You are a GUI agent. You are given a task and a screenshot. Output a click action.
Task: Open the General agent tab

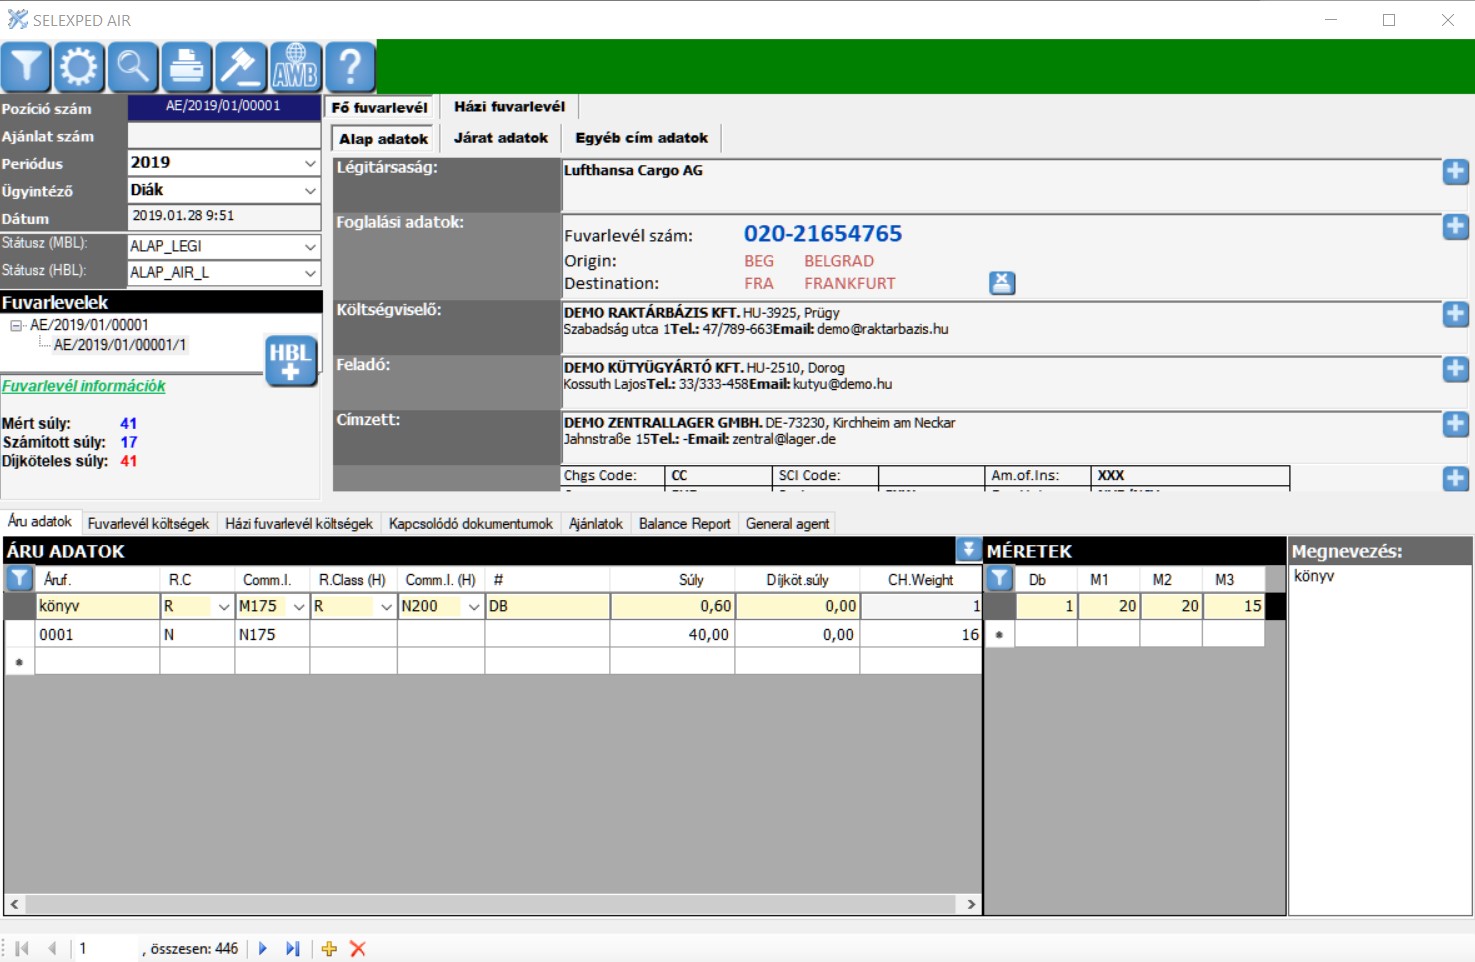point(788,523)
